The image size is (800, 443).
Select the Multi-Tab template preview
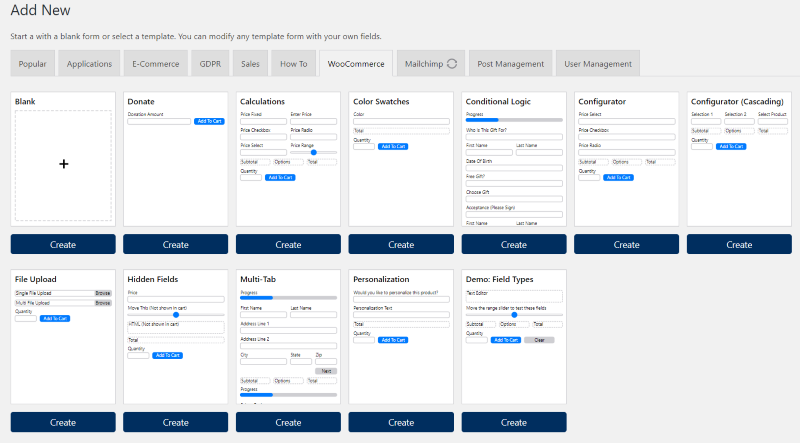[x=288, y=337]
